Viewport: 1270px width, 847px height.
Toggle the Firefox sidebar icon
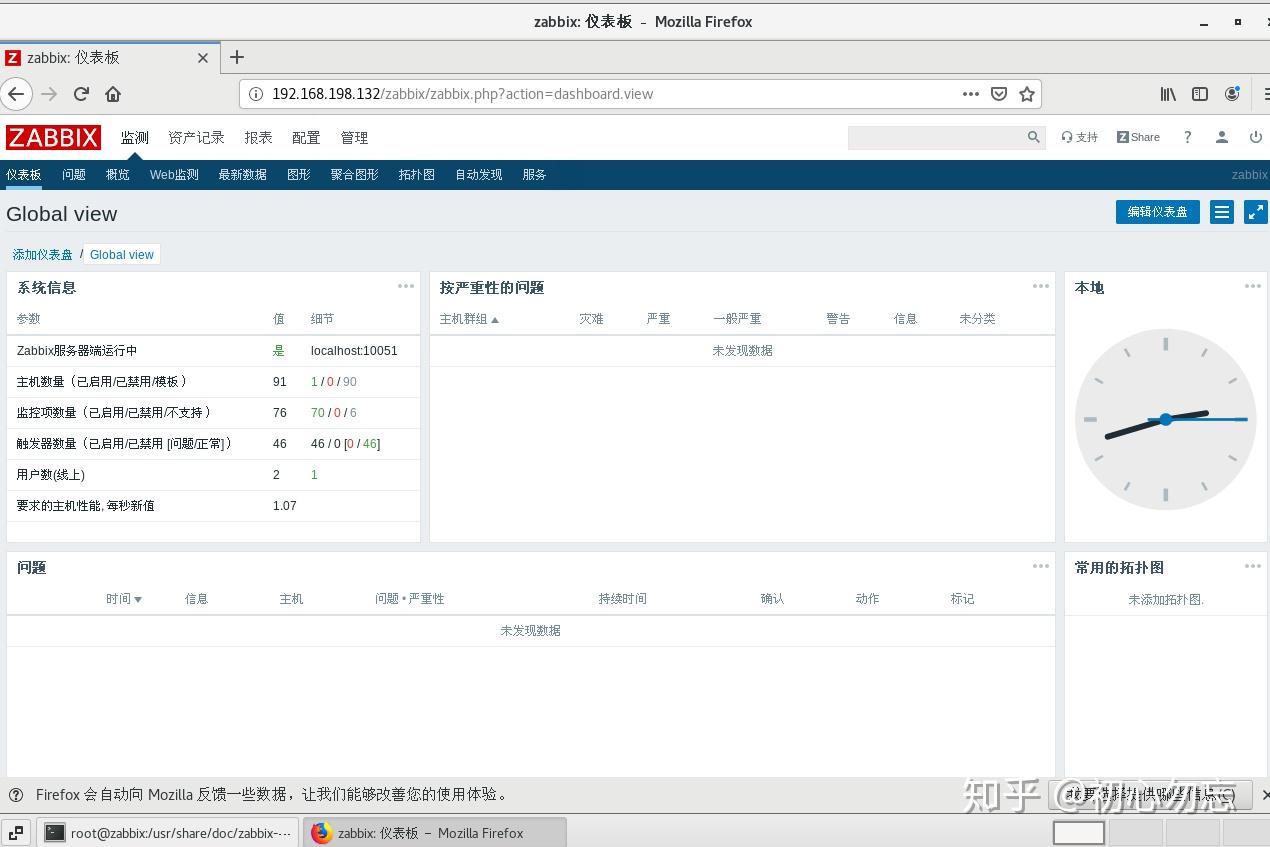[1200, 94]
